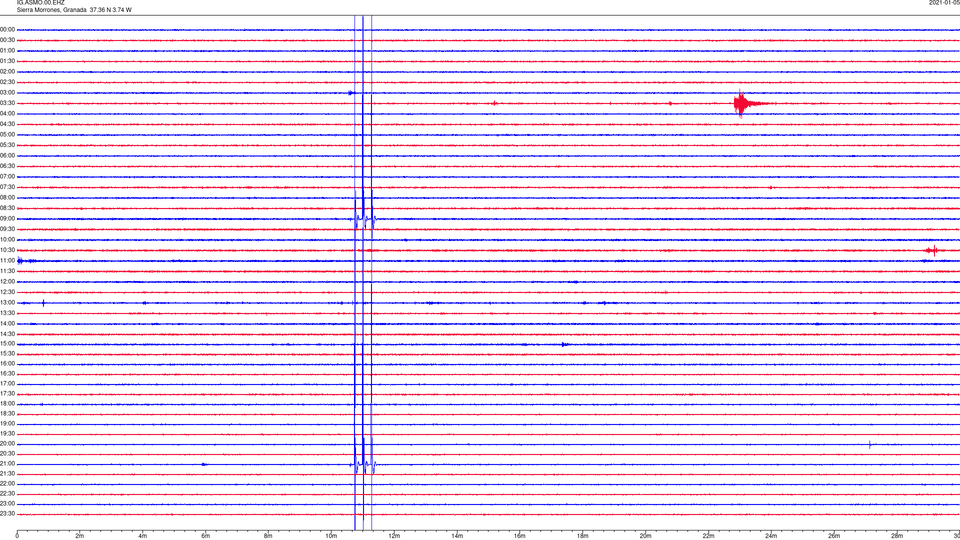Select the 28m axis tick label
The image size is (960, 540).
[x=897, y=536]
